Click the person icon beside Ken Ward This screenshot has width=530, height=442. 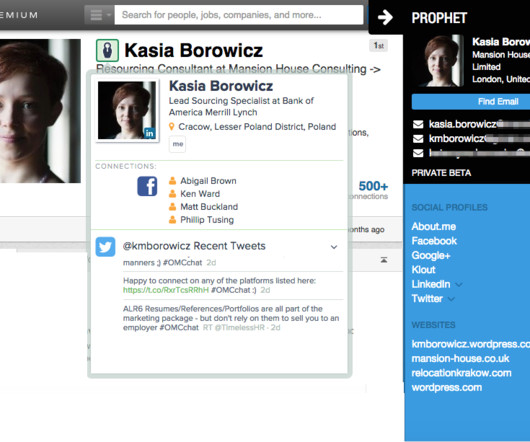point(172,194)
